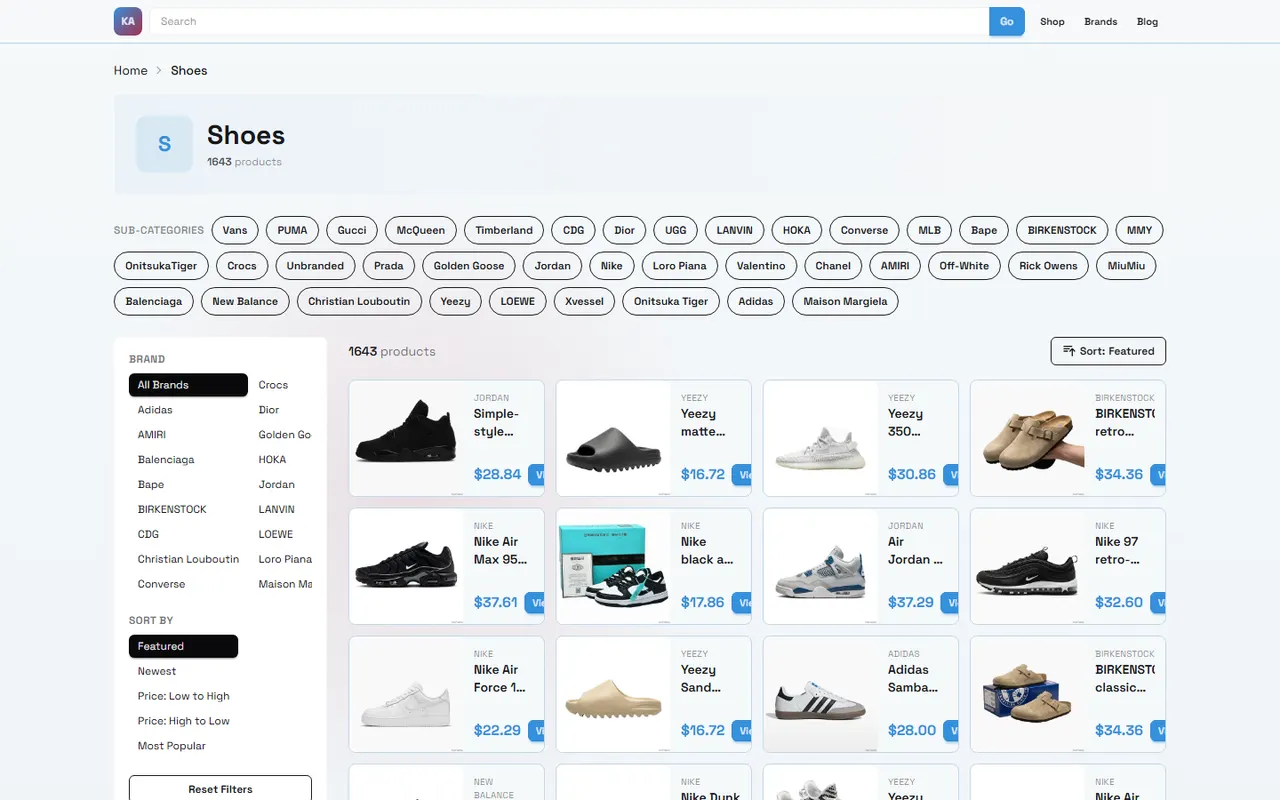Open the Sort: Featured dropdown

1108,351
